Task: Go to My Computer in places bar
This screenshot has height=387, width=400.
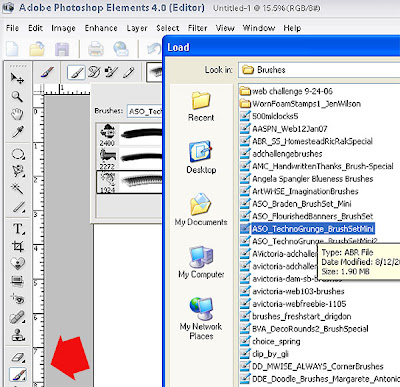Action: click(x=201, y=262)
